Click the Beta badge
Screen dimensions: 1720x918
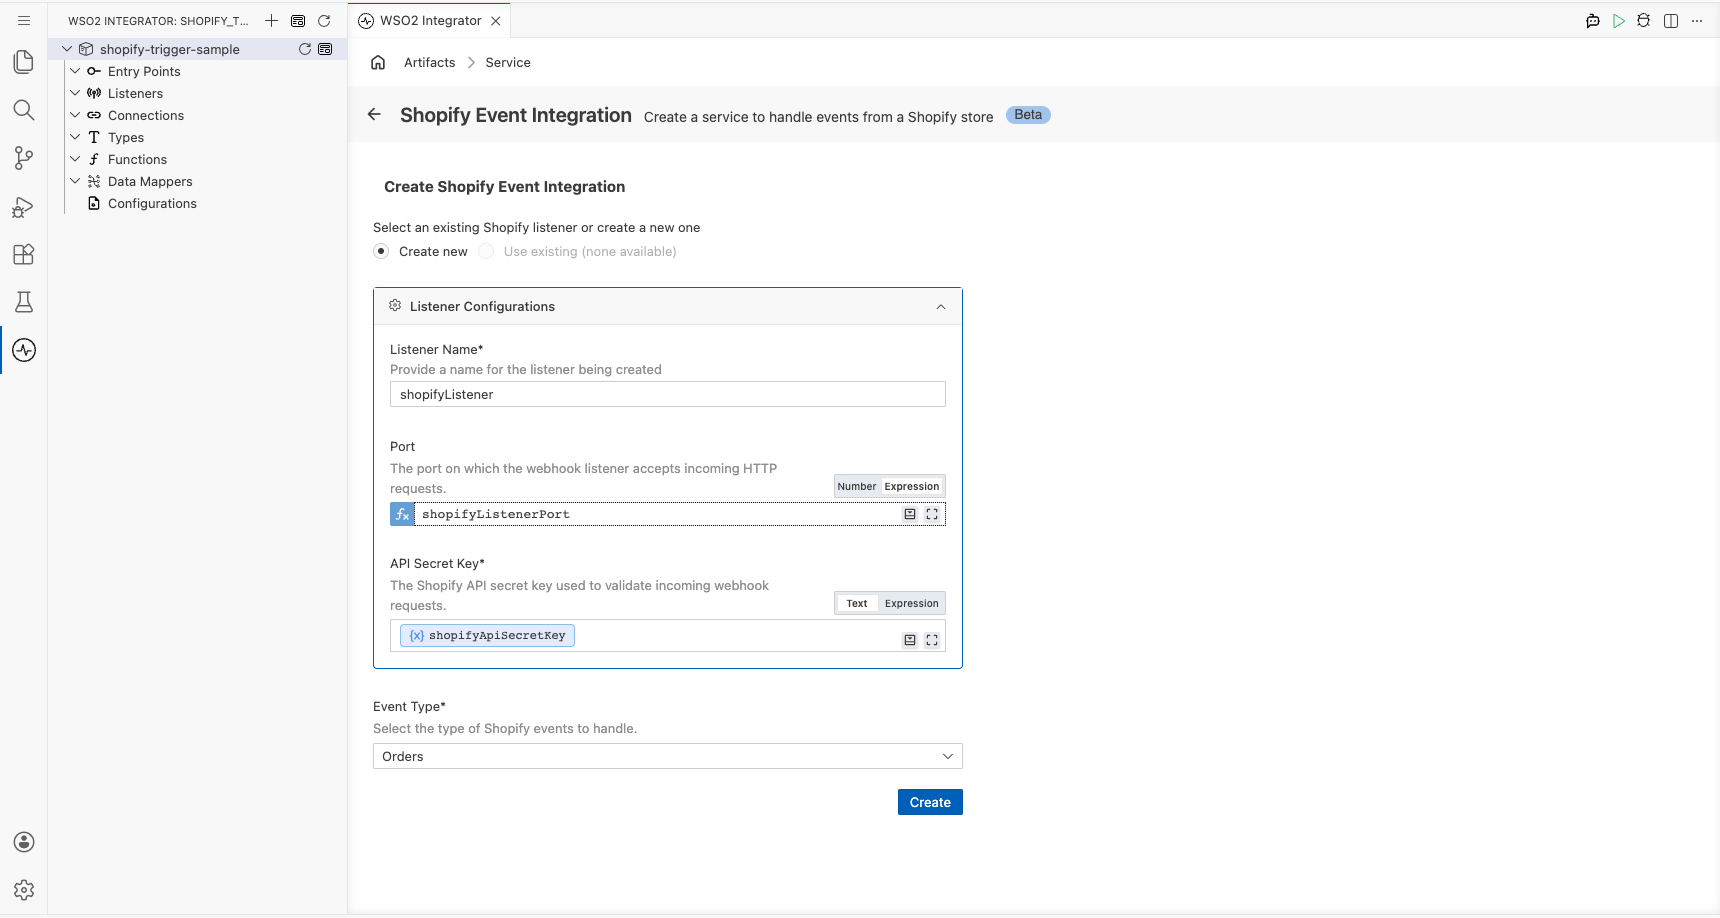coord(1028,115)
